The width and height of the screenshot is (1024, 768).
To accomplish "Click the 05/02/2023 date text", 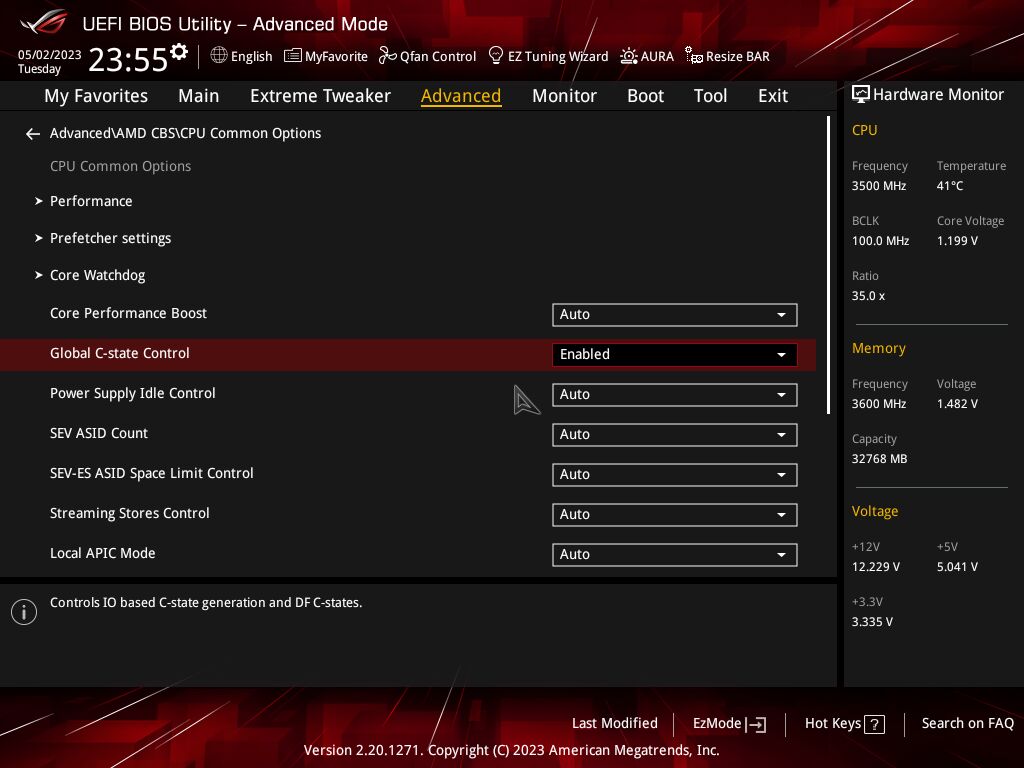I will tap(50, 54).
